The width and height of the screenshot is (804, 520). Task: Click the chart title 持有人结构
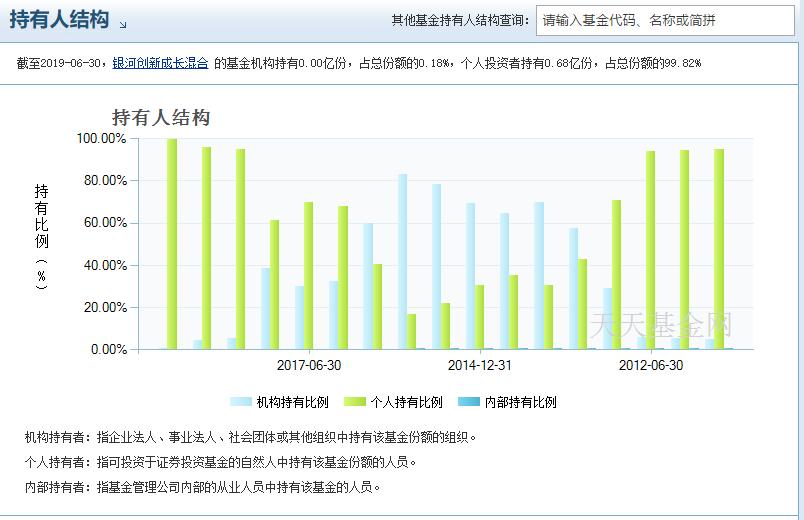pos(161,117)
